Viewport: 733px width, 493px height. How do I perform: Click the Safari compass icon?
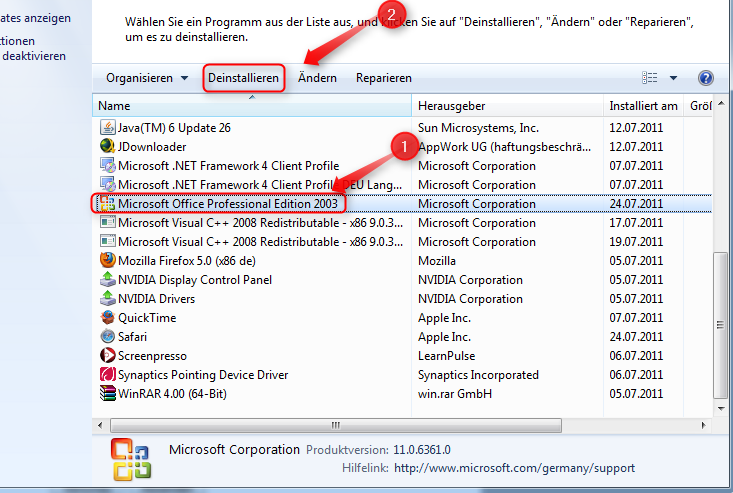[108, 337]
